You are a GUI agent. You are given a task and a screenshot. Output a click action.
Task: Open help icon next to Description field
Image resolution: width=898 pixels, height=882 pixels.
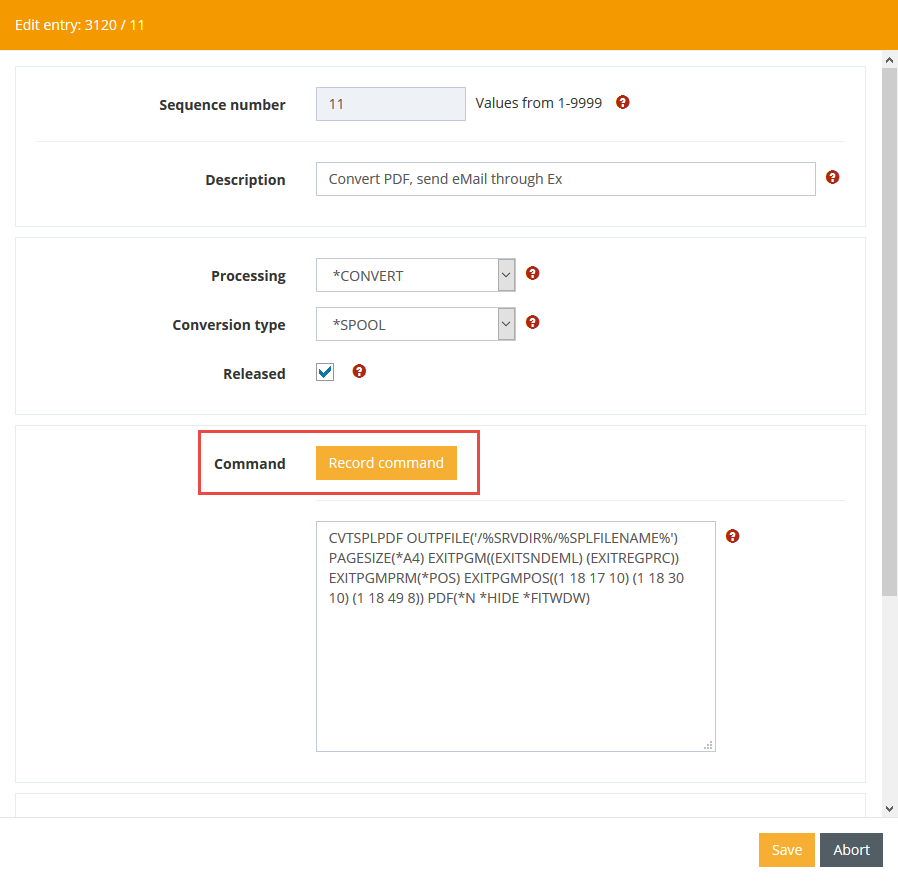pos(832,178)
